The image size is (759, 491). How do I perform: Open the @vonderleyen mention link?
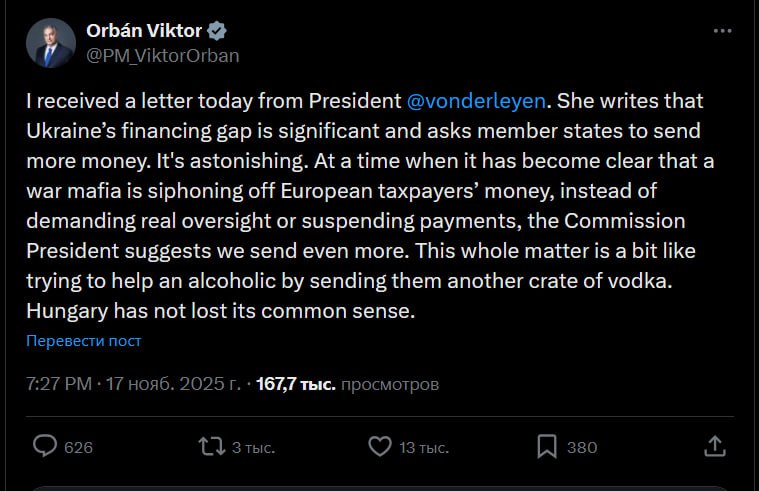point(479,102)
